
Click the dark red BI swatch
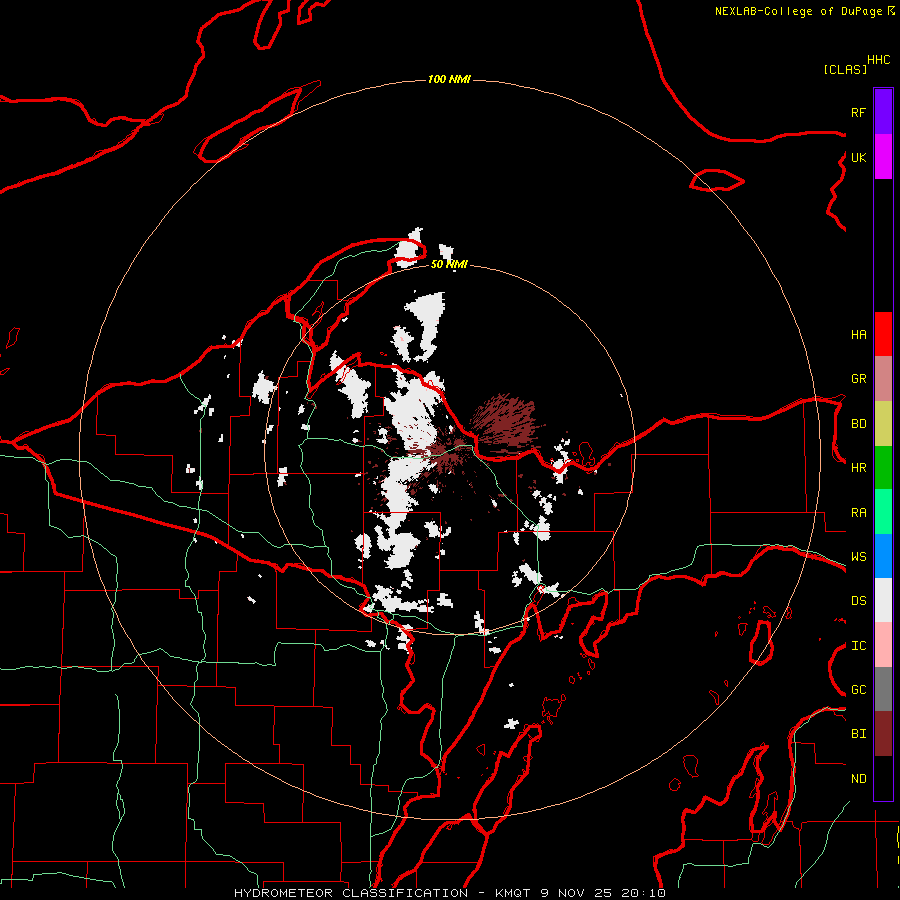tap(883, 734)
